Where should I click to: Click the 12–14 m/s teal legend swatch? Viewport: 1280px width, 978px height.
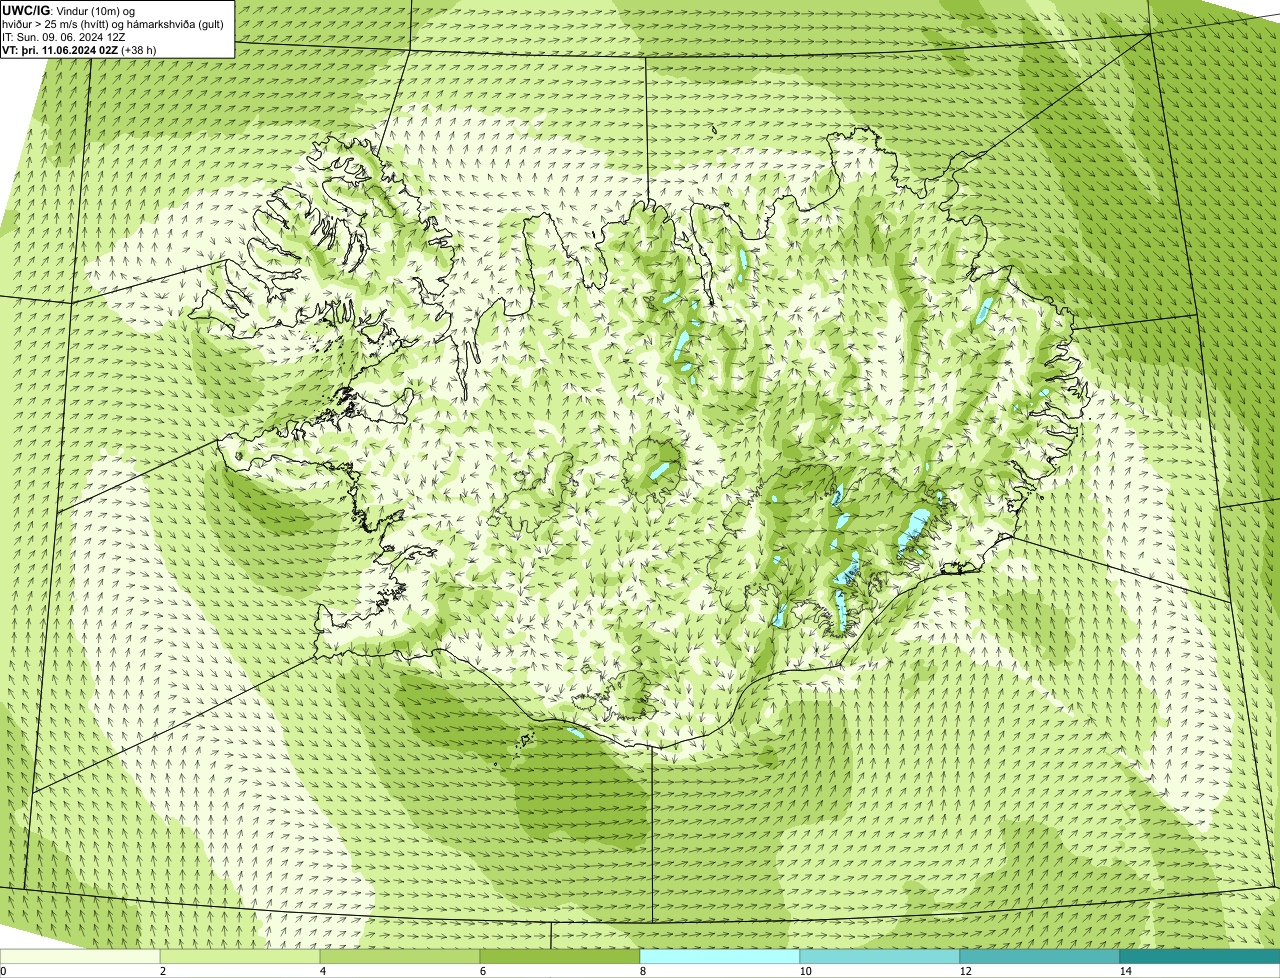coord(1040,956)
